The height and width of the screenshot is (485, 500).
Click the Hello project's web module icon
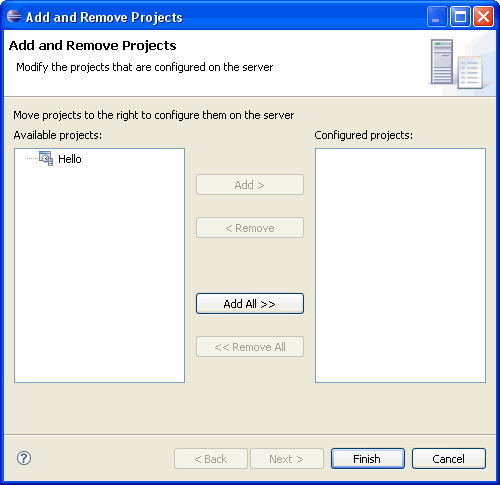click(46, 158)
